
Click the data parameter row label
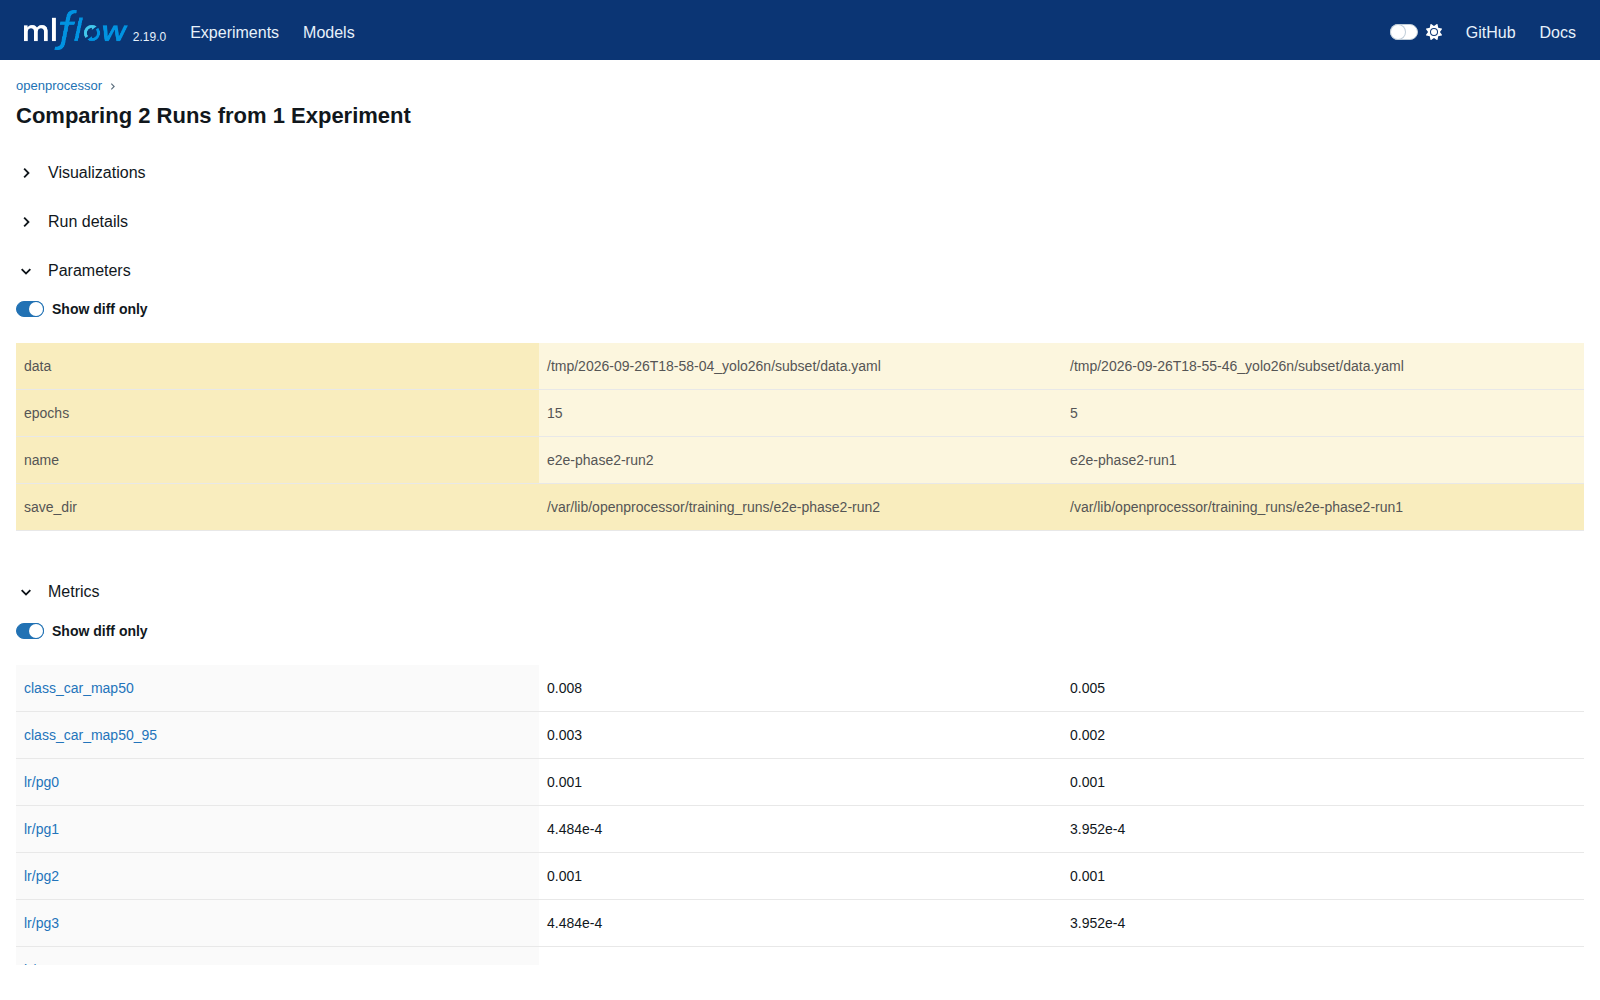(x=38, y=366)
